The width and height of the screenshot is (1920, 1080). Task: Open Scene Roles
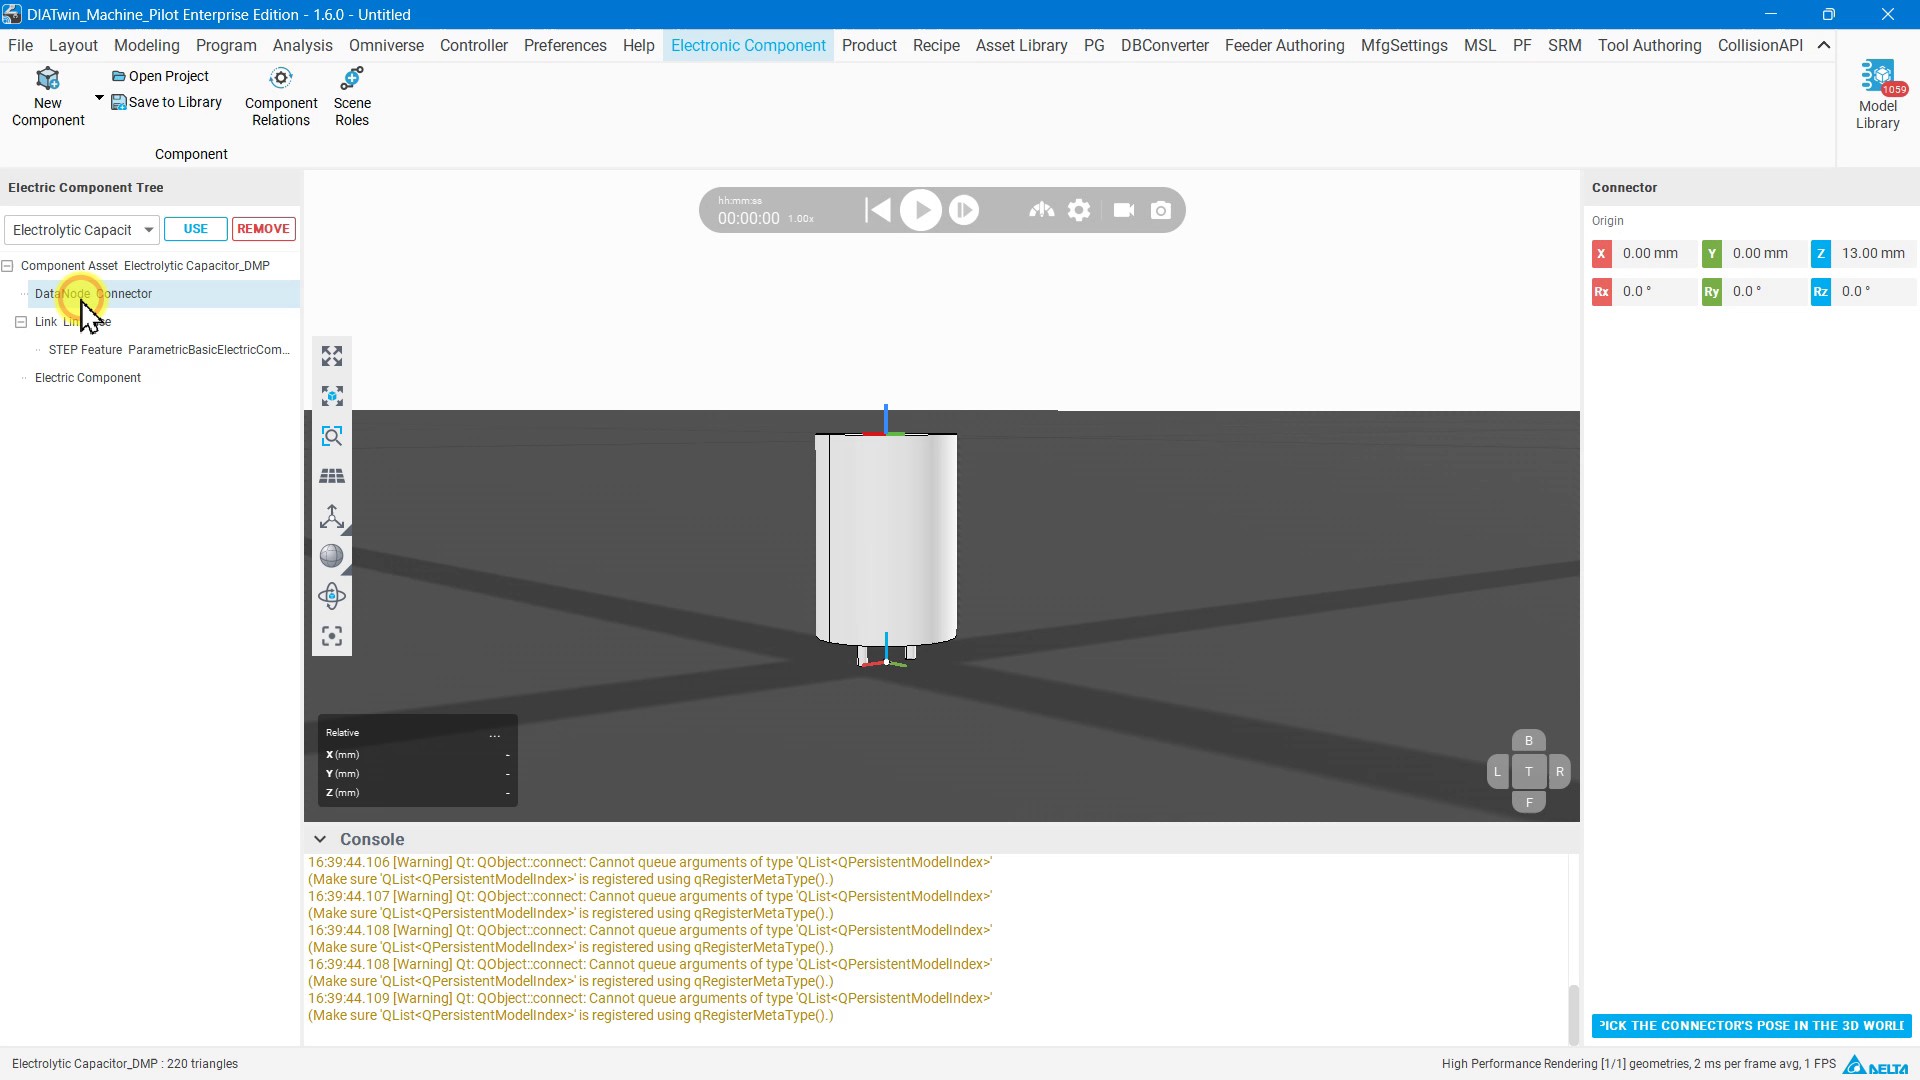tap(352, 97)
